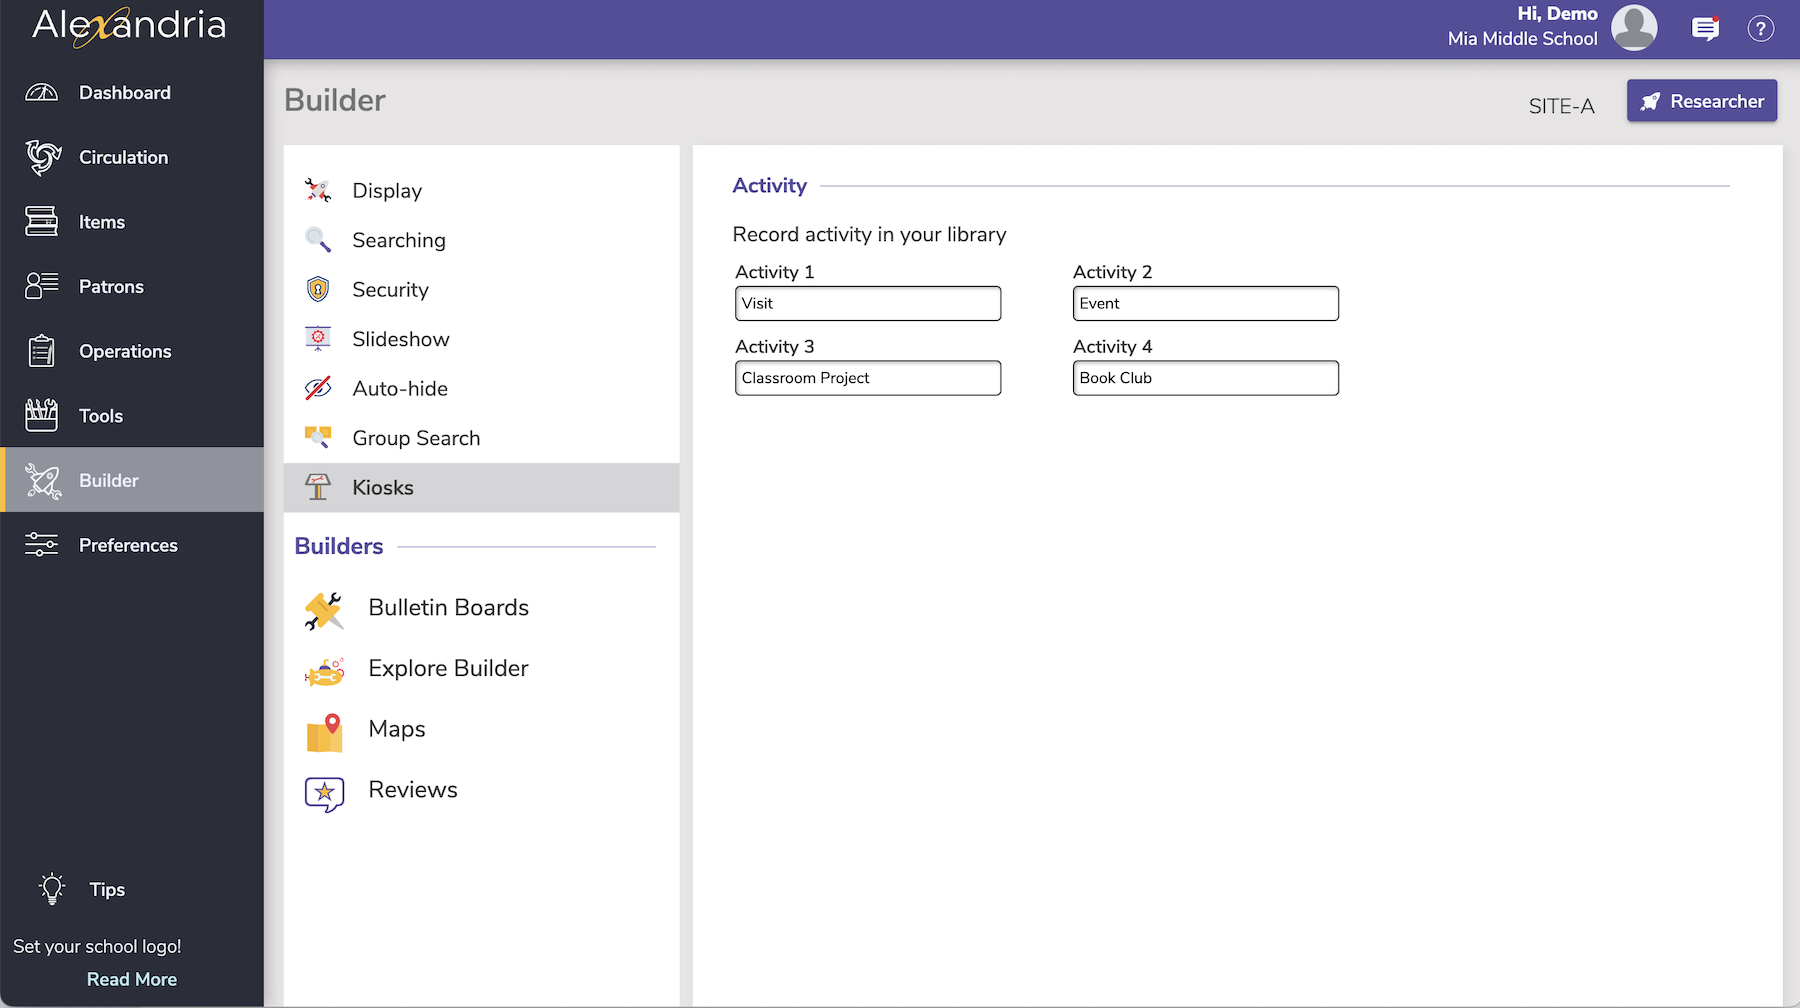
Task: Click the Researcher button
Action: click(x=1701, y=101)
